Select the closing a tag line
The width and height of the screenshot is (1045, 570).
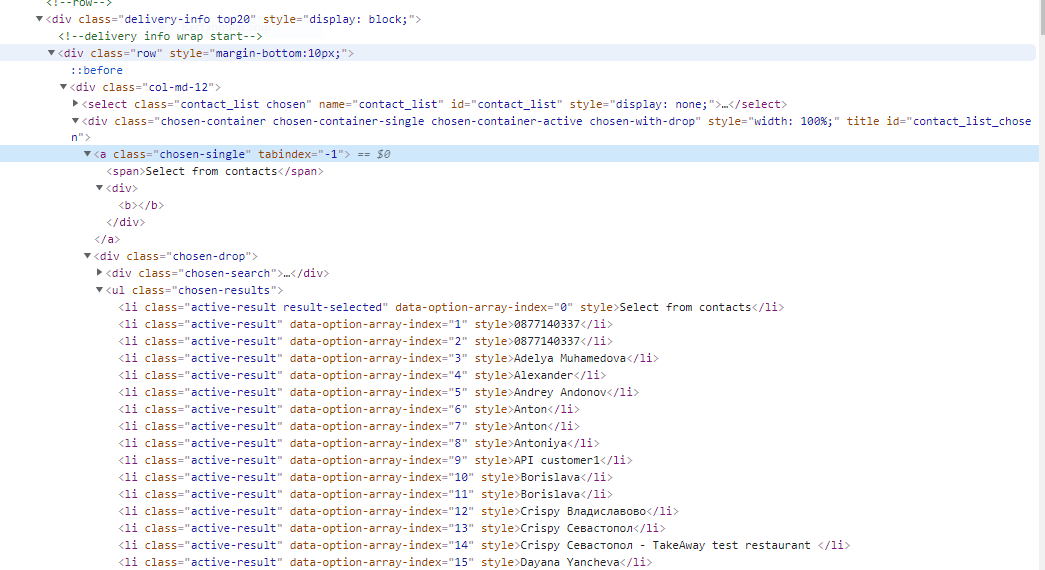[107, 239]
